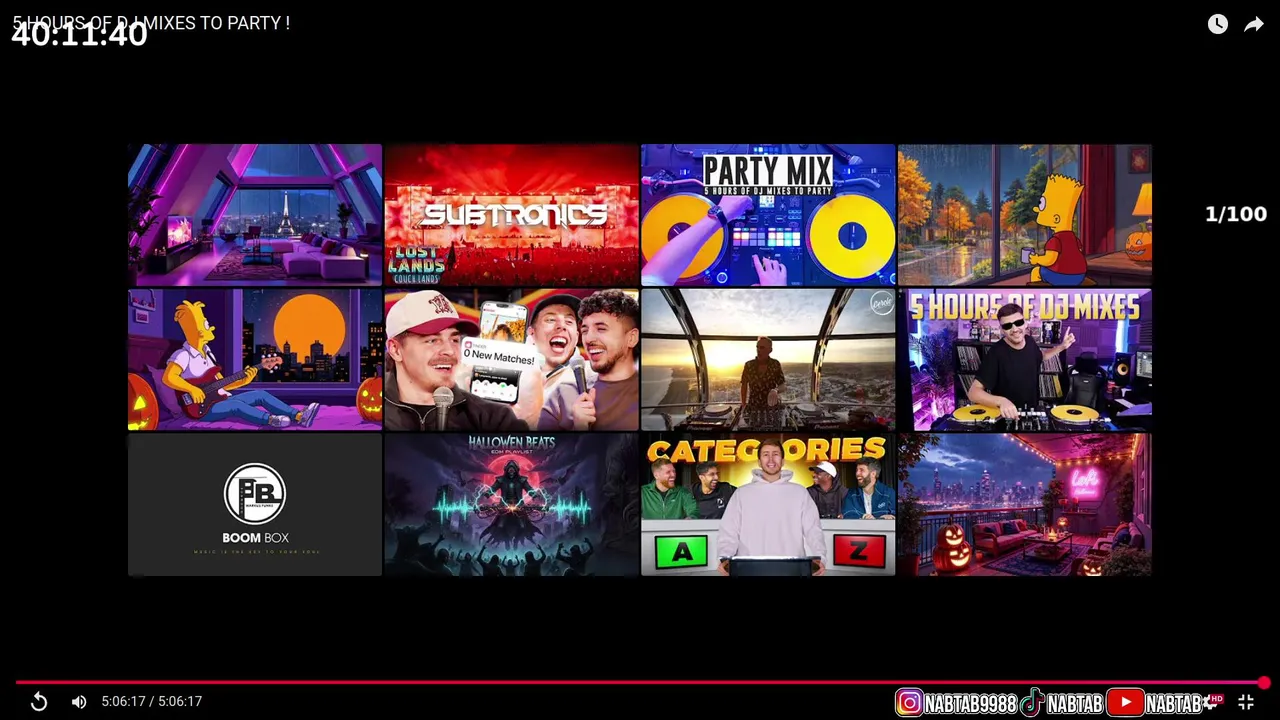Open the Simpson playing guitar thumbnail
This screenshot has height=720, width=1280.
(x=255, y=360)
